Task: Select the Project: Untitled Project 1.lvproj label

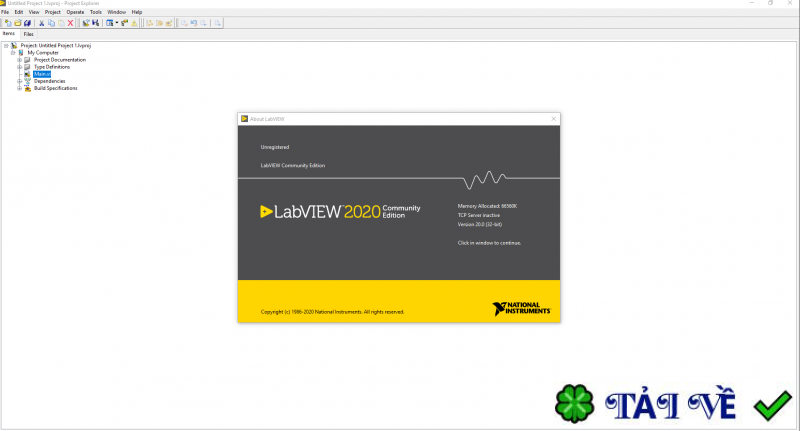Action: pos(56,45)
